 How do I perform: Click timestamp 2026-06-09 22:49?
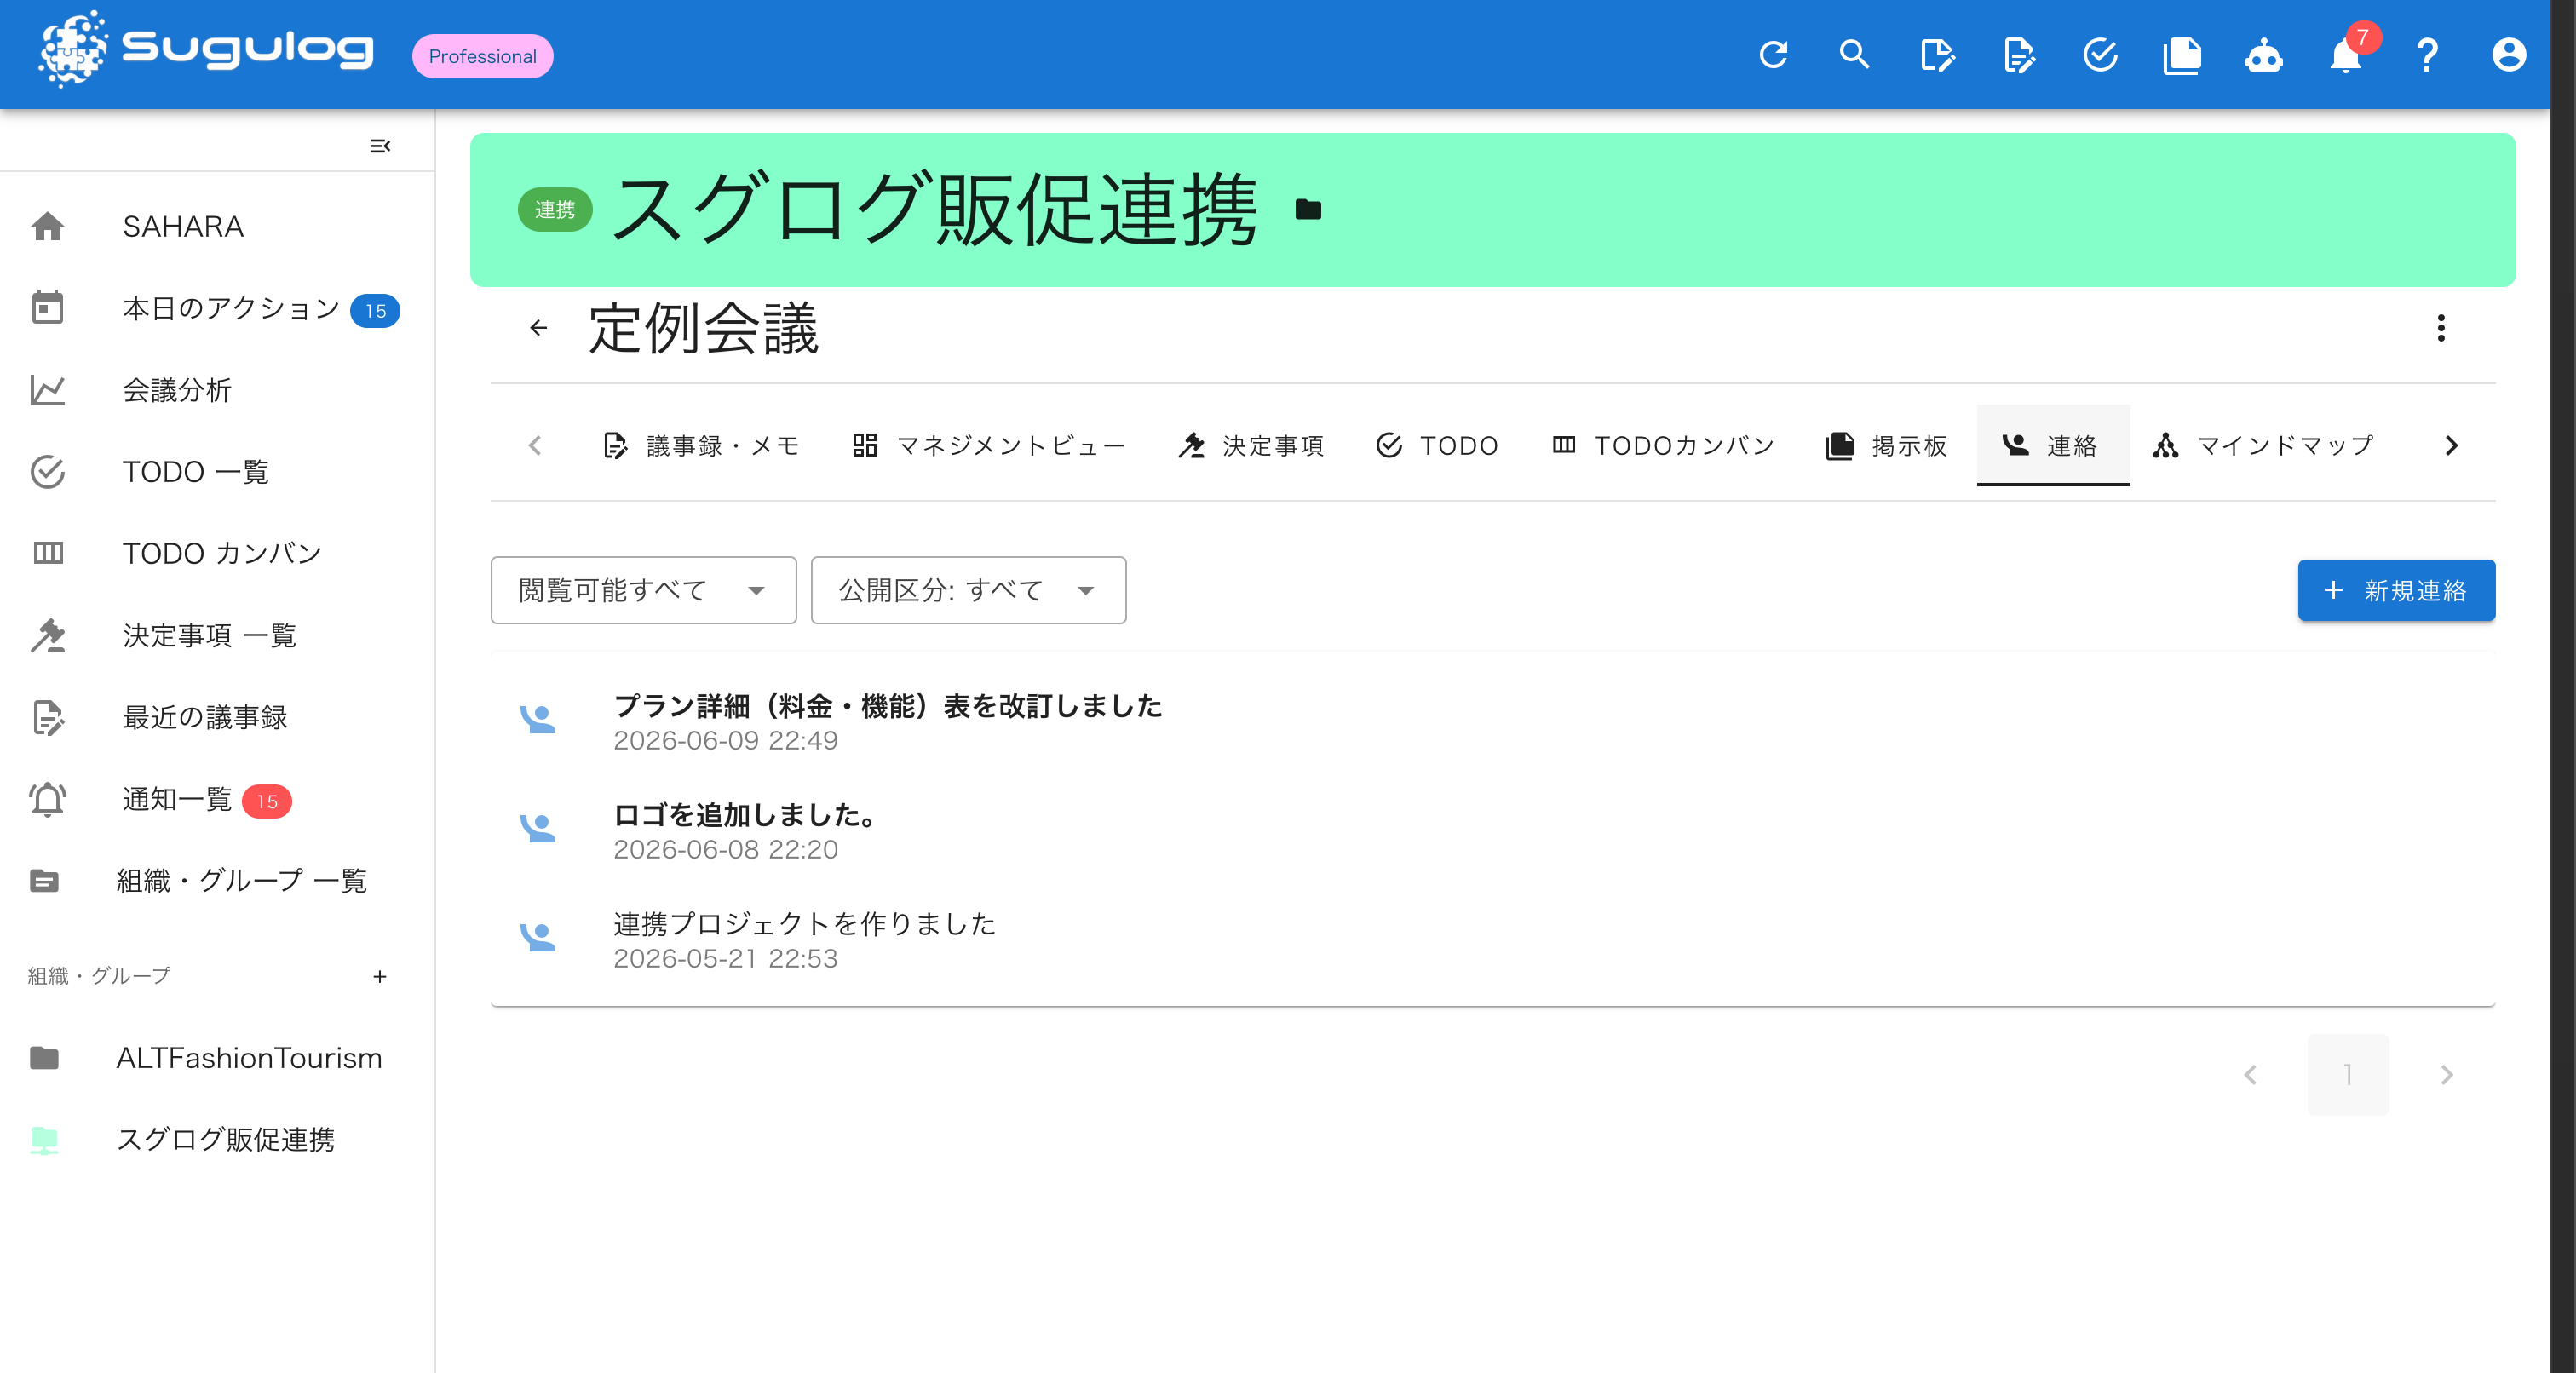point(726,740)
